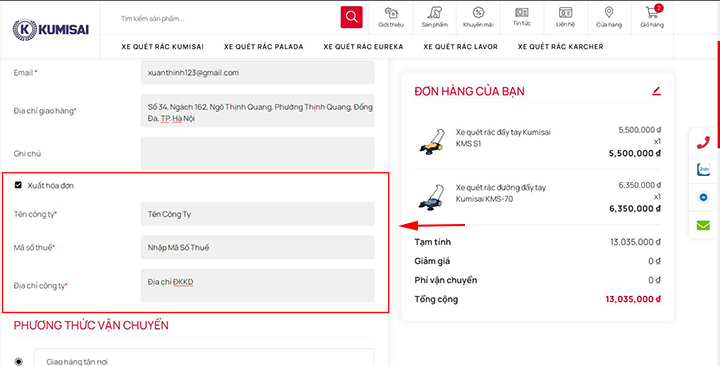This screenshot has height=366, width=720.
Task: Open Xe quét rác đường đẩy tay Kumisai KMS-70 link
Action: click(x=501, y=193)
